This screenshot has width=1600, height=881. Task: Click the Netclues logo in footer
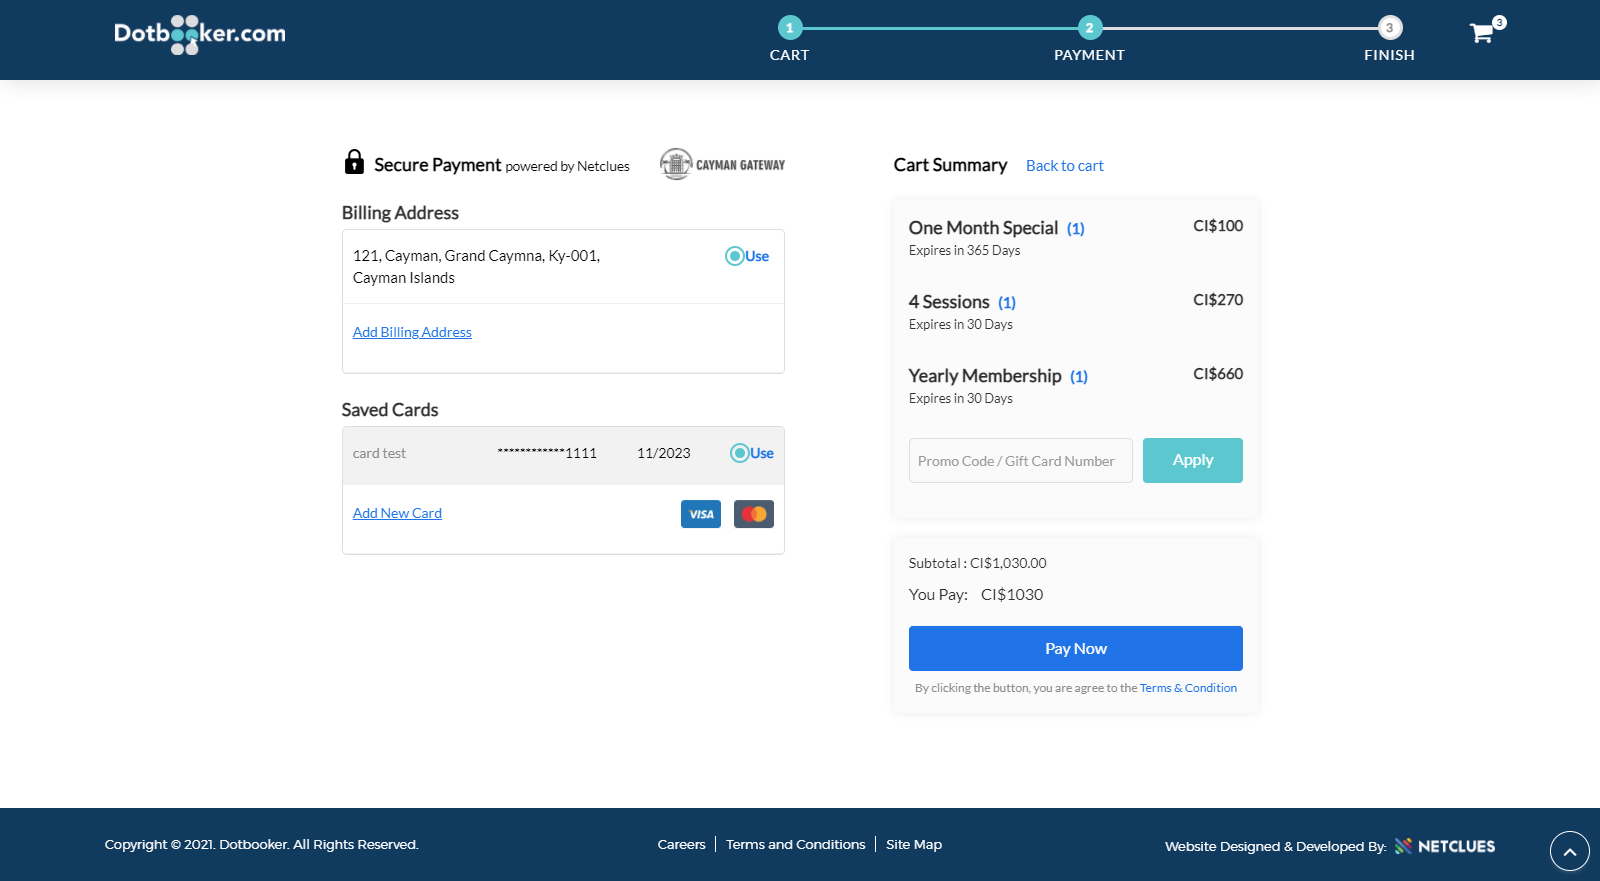[x=1445, y=846]
